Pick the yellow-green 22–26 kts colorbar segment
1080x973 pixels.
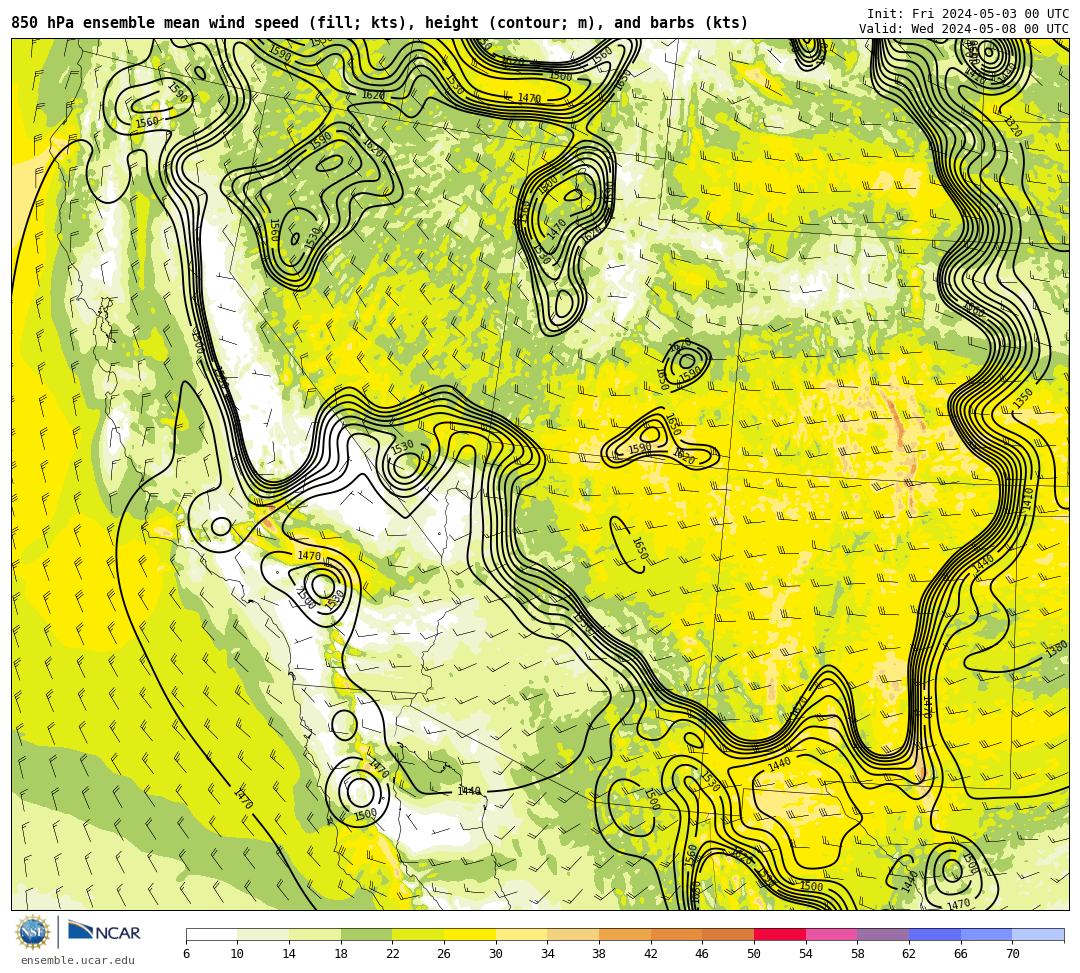pos(418,934)
